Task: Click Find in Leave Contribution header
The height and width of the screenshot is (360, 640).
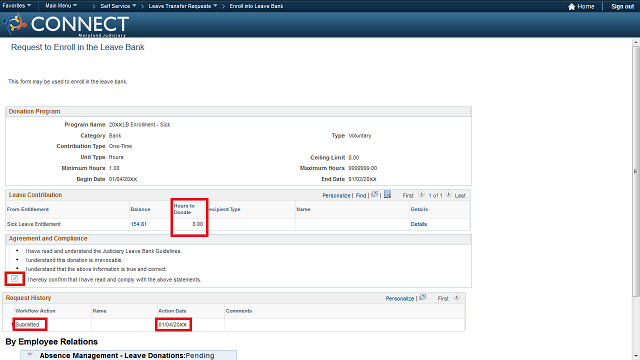Action: [x=361, y=196]
